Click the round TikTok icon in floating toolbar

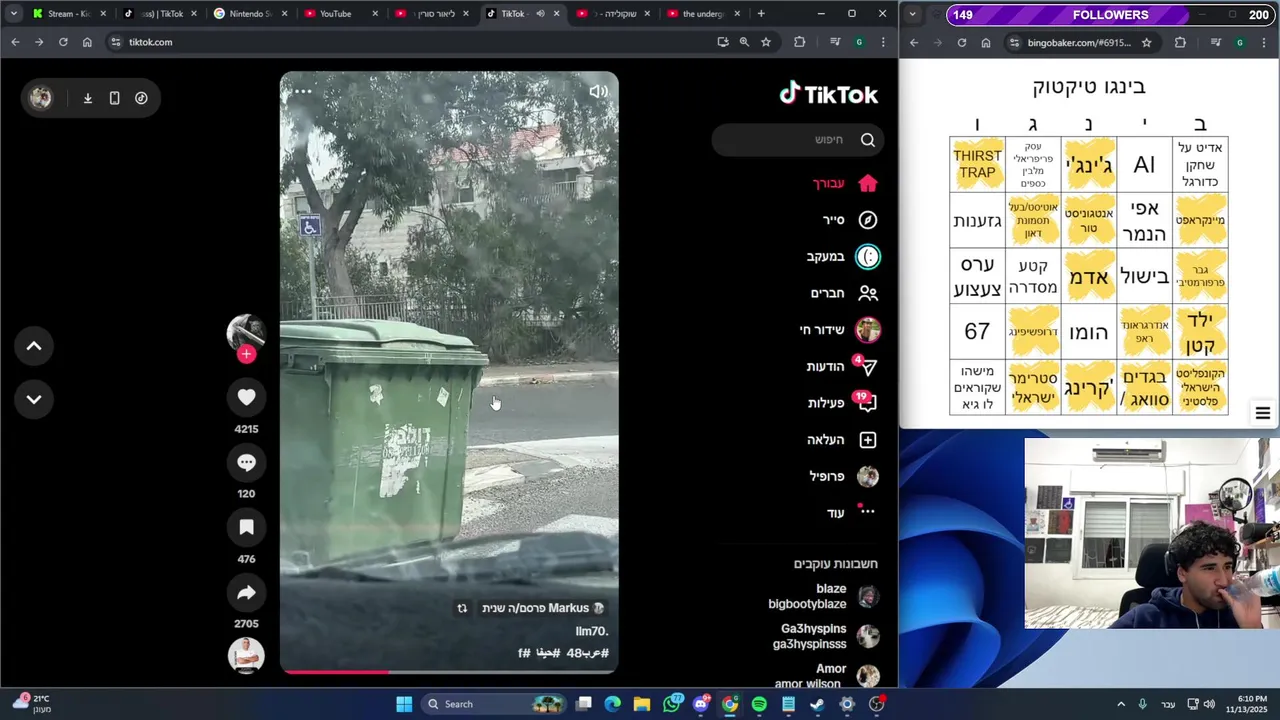click(x=141, y=98)
